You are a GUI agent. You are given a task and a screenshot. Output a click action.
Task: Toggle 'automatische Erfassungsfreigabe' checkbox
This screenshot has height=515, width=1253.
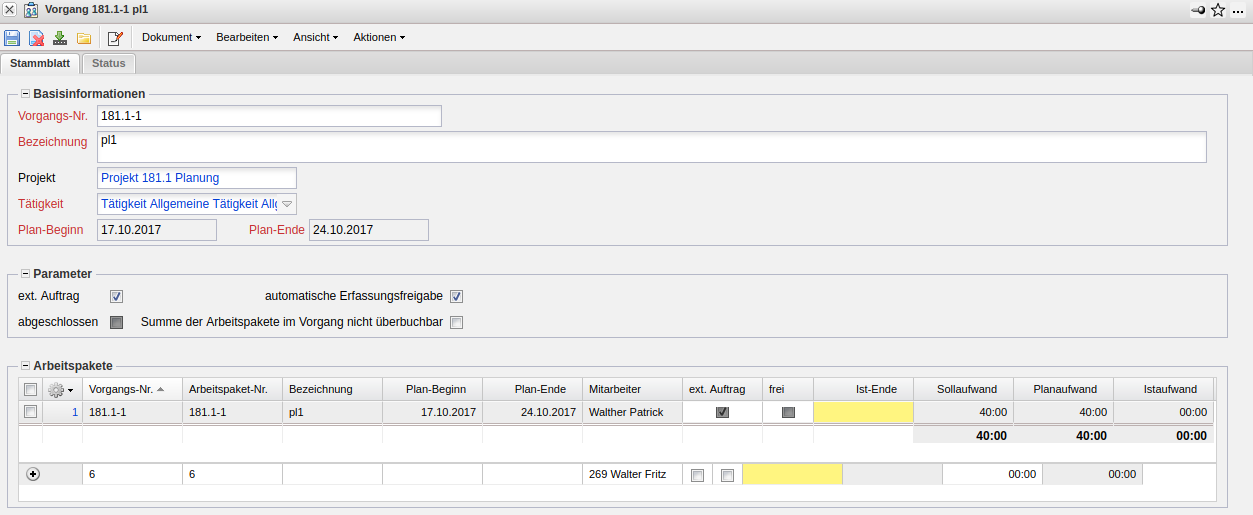coord(457,296)
